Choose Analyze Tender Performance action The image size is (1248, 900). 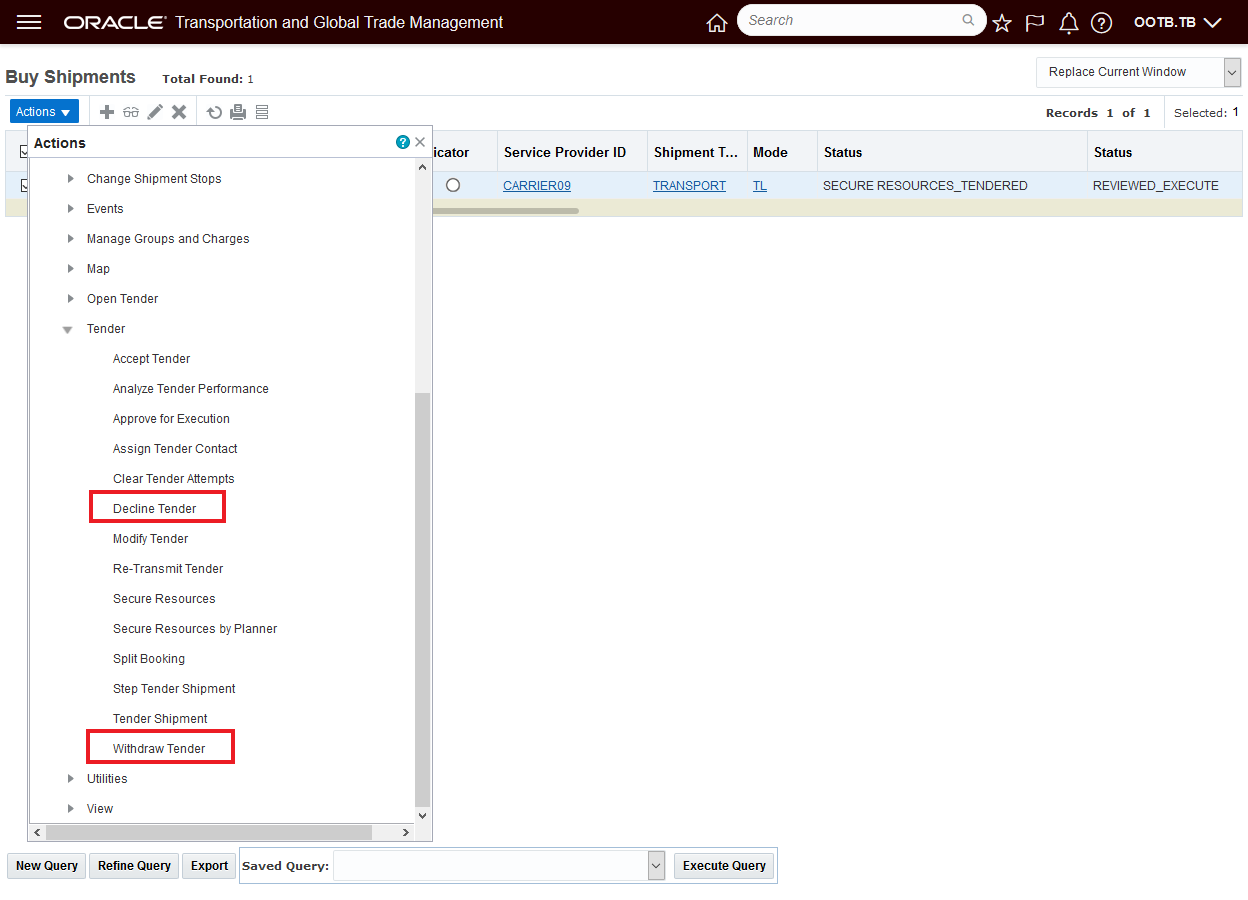point(190,389)
